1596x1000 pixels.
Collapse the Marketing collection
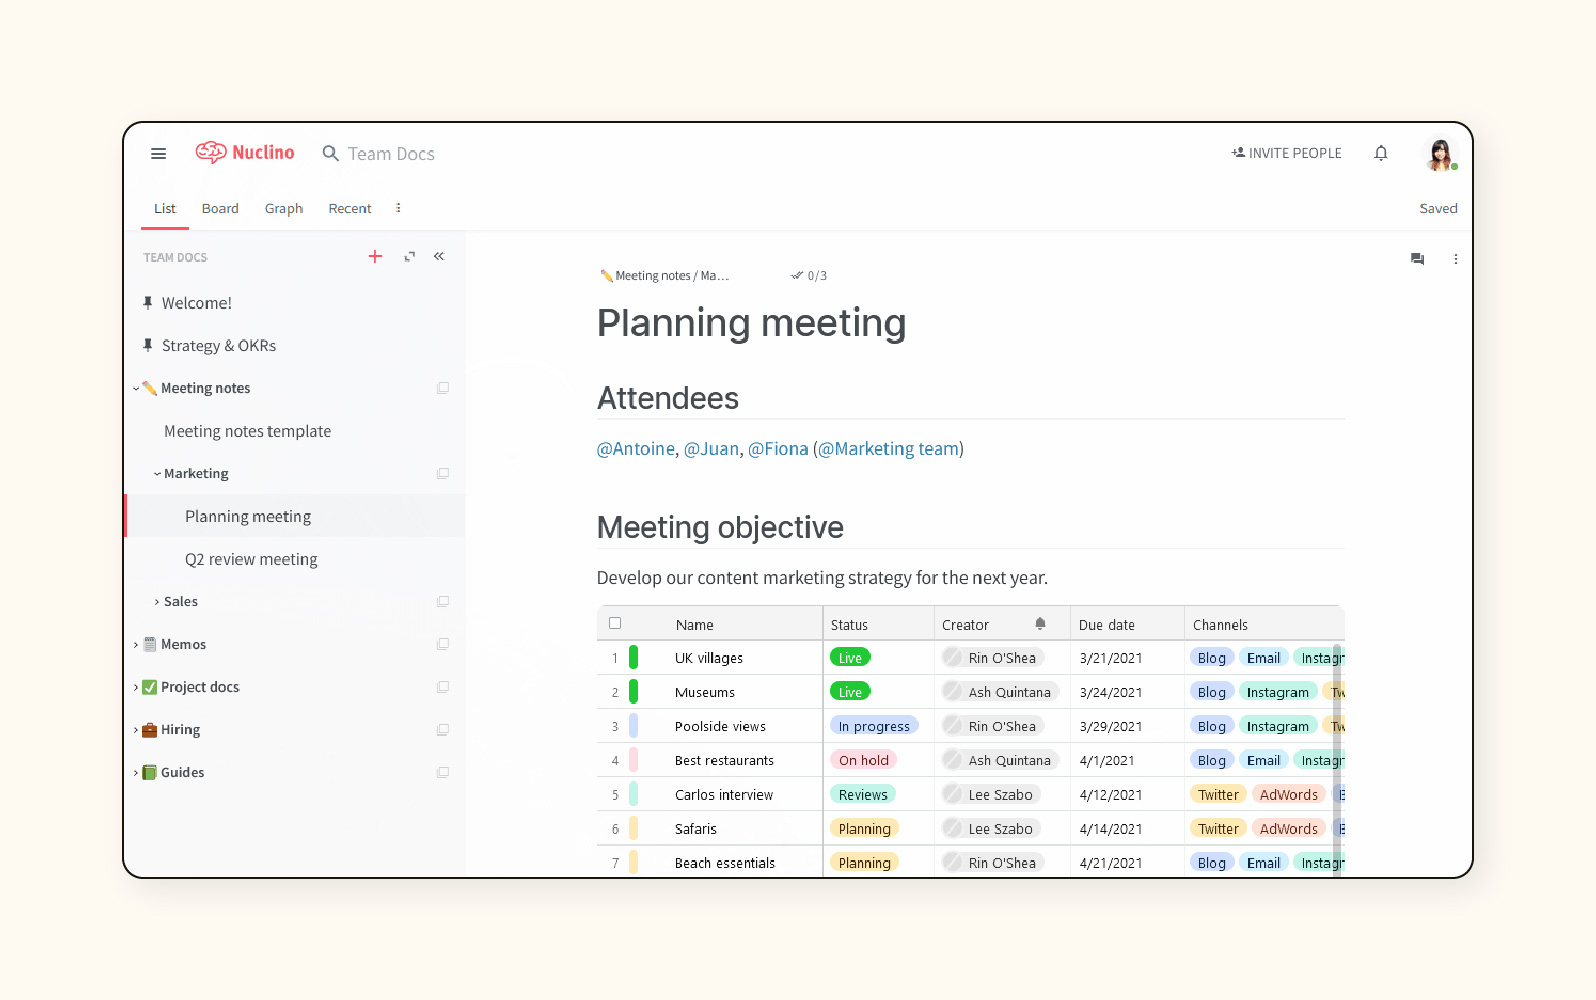pos(157,474)
